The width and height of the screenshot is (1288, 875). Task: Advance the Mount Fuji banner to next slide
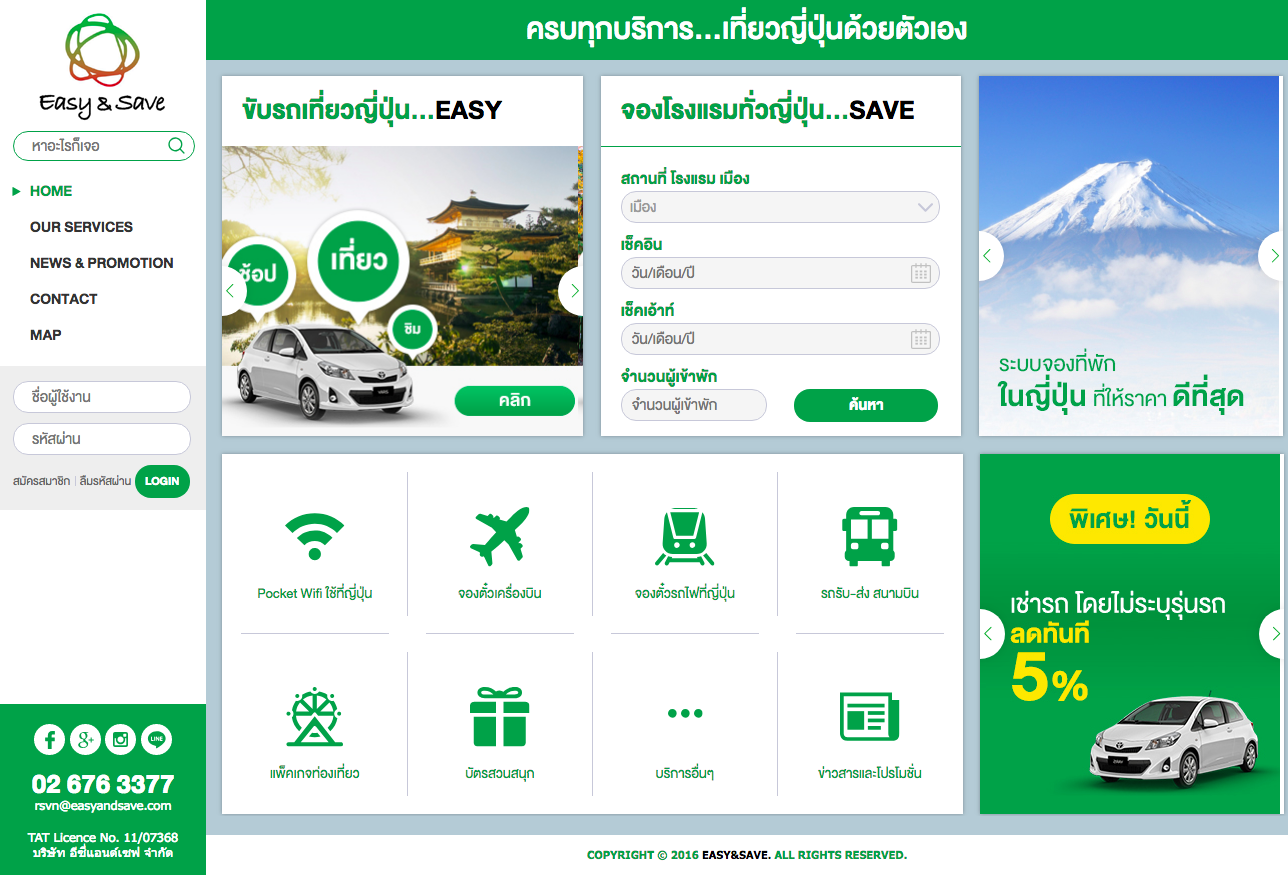click(x=1271, y=256)
